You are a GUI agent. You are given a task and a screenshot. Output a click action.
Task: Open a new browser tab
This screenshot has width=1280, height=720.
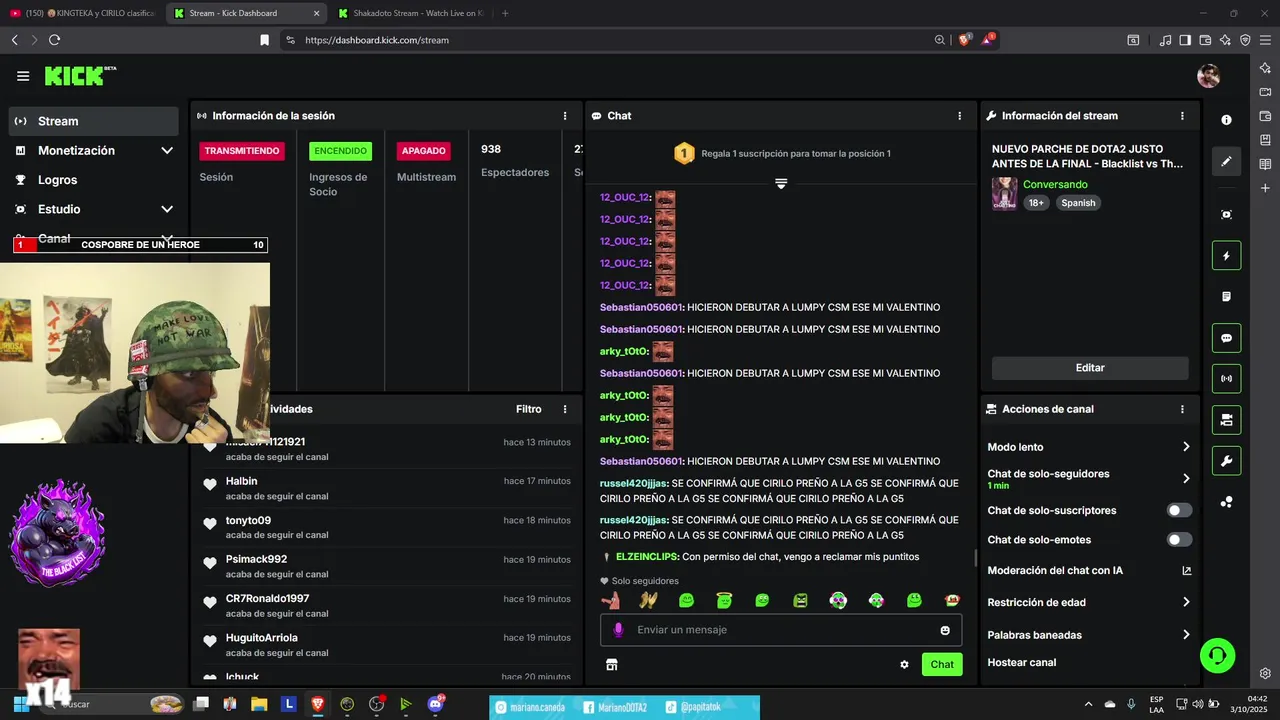click(505, 13)
